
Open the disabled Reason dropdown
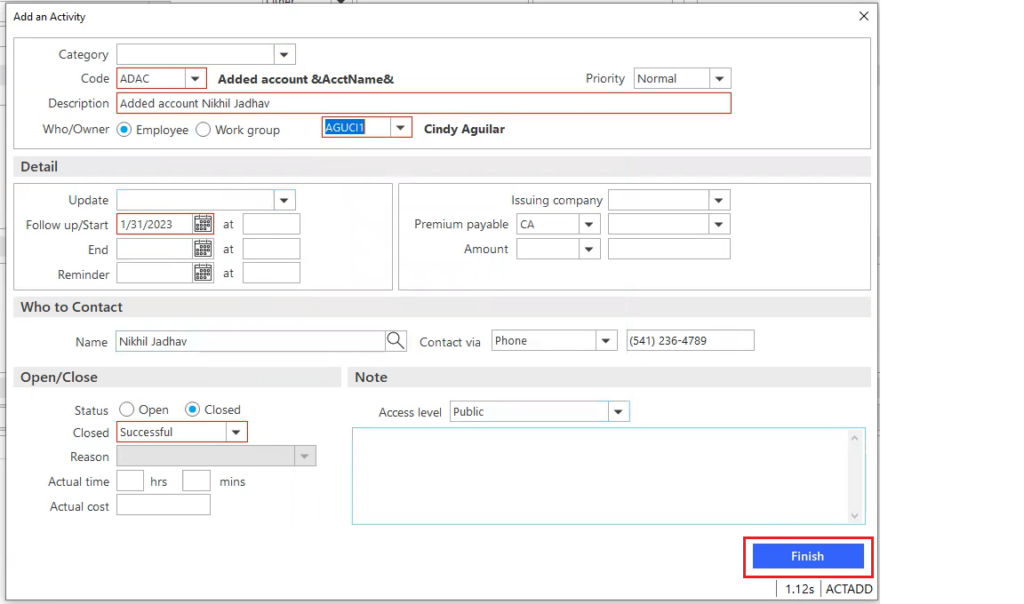(304, 456)
